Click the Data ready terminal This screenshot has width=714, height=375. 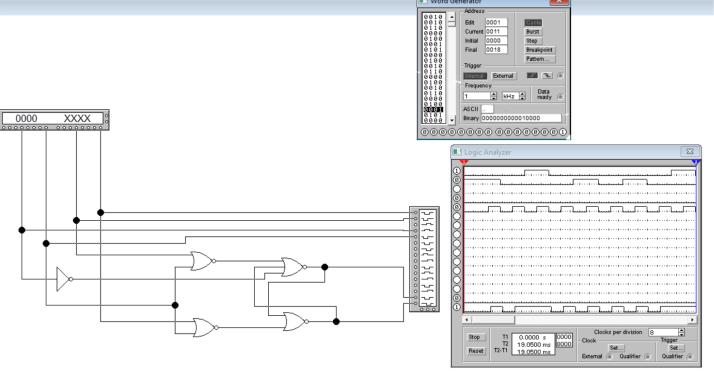560,96
